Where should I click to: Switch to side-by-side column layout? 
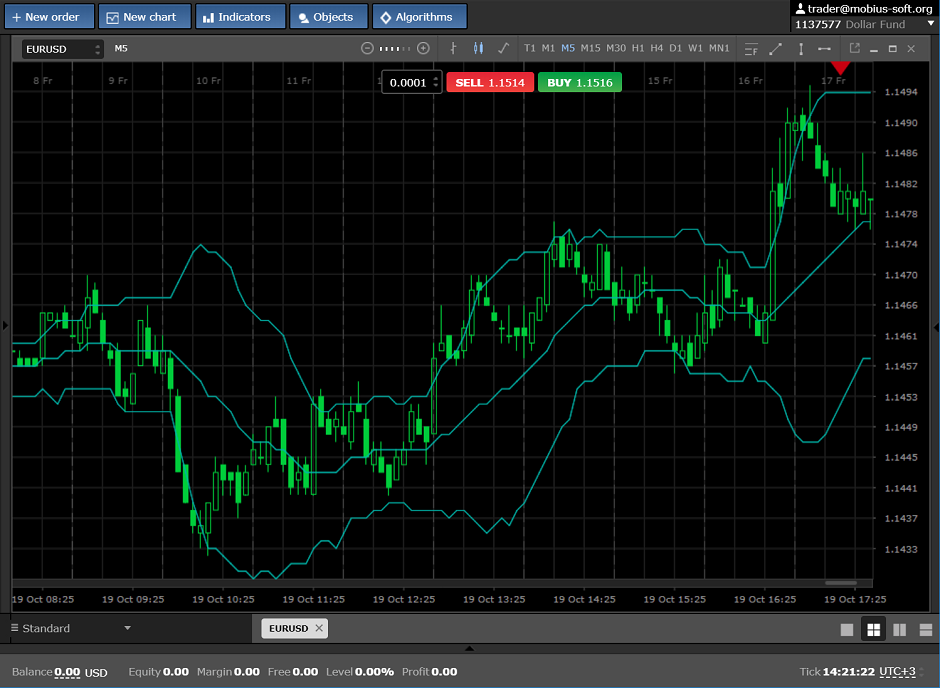(900, 629)
